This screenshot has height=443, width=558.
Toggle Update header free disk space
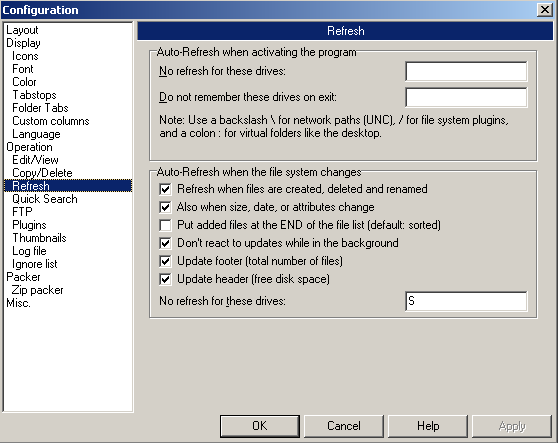click(165, 279)
